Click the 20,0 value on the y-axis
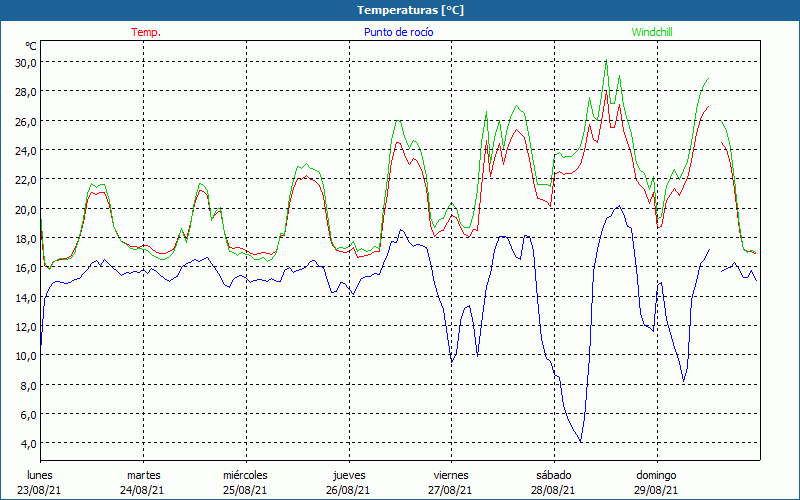 click(26, 209)
